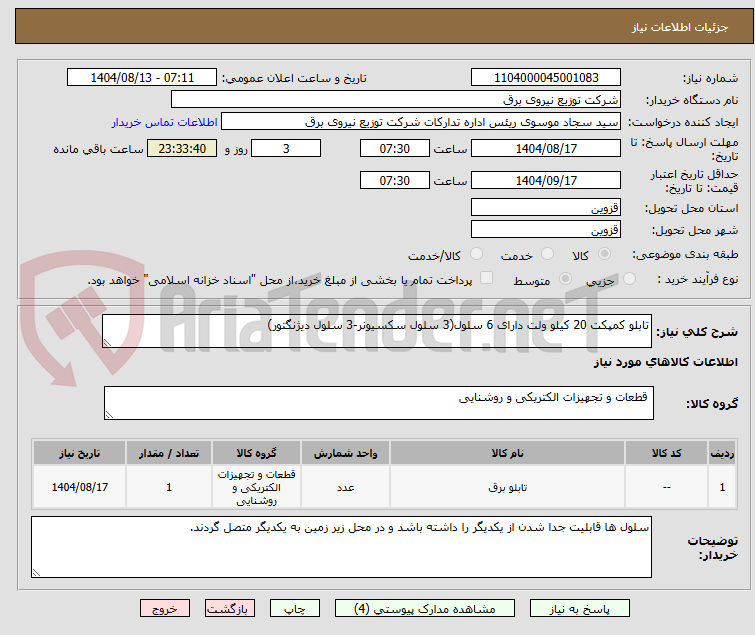Click the نام دستگاه خریدار field
This screenshot has height=635, width=755.
396,99
